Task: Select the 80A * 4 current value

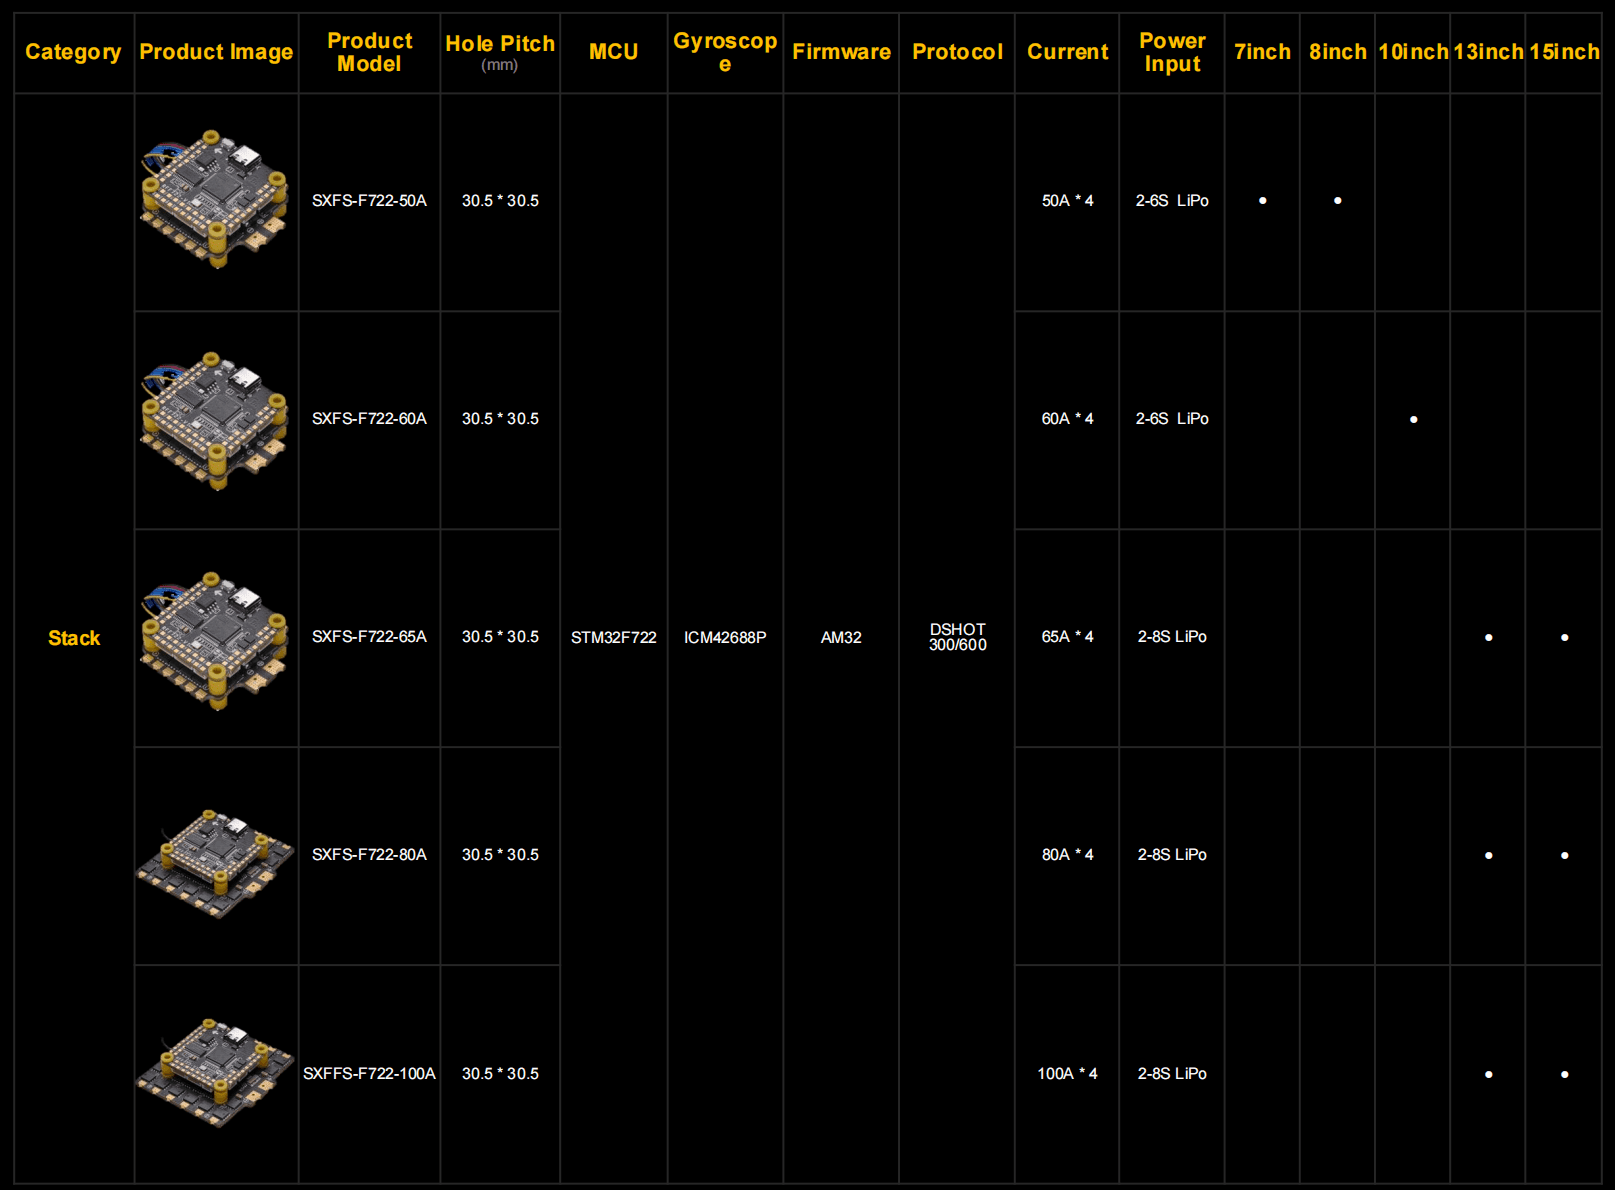Action: 1067,855
